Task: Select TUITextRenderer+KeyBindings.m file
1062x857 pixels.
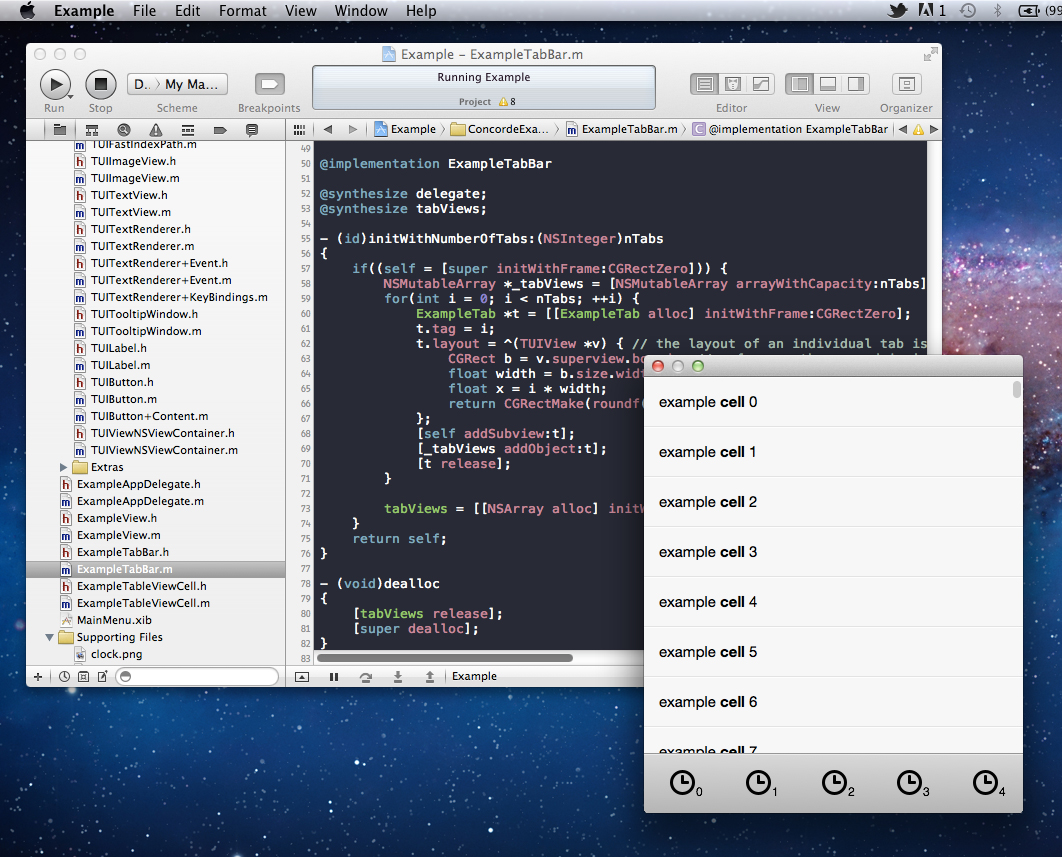Action: click(179, 297)
